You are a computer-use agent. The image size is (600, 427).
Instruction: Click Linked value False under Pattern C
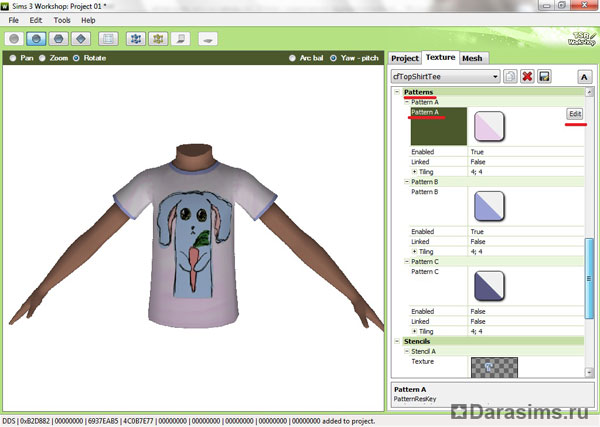pos(478,321)
